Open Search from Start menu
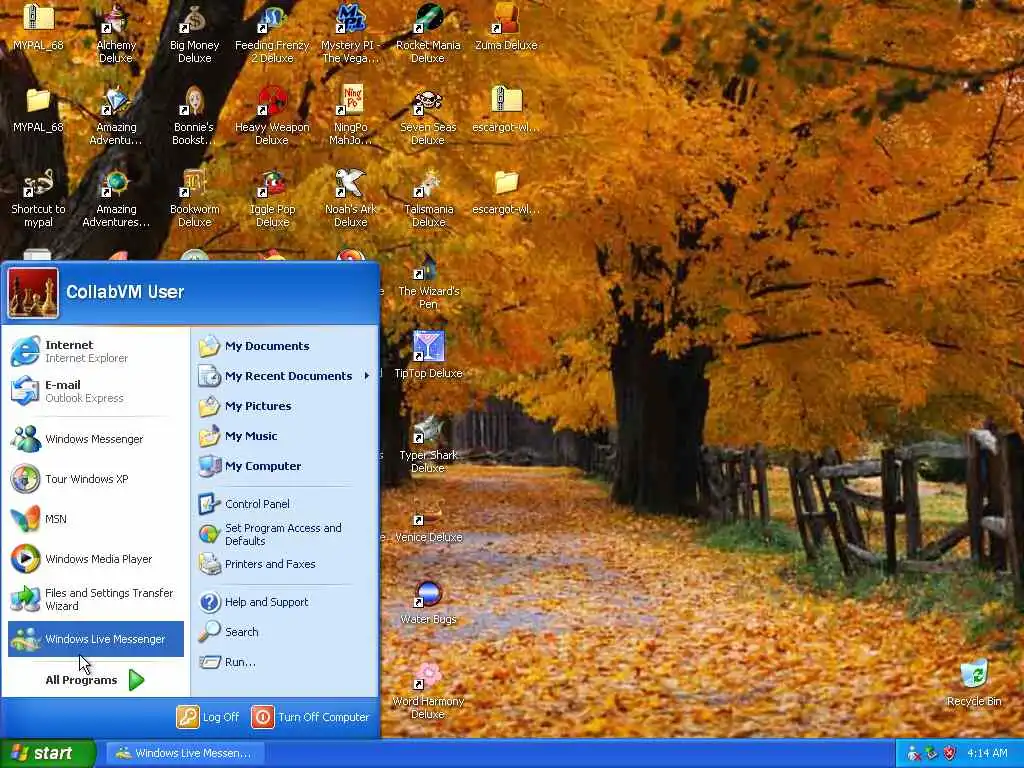 click(285, 632)
